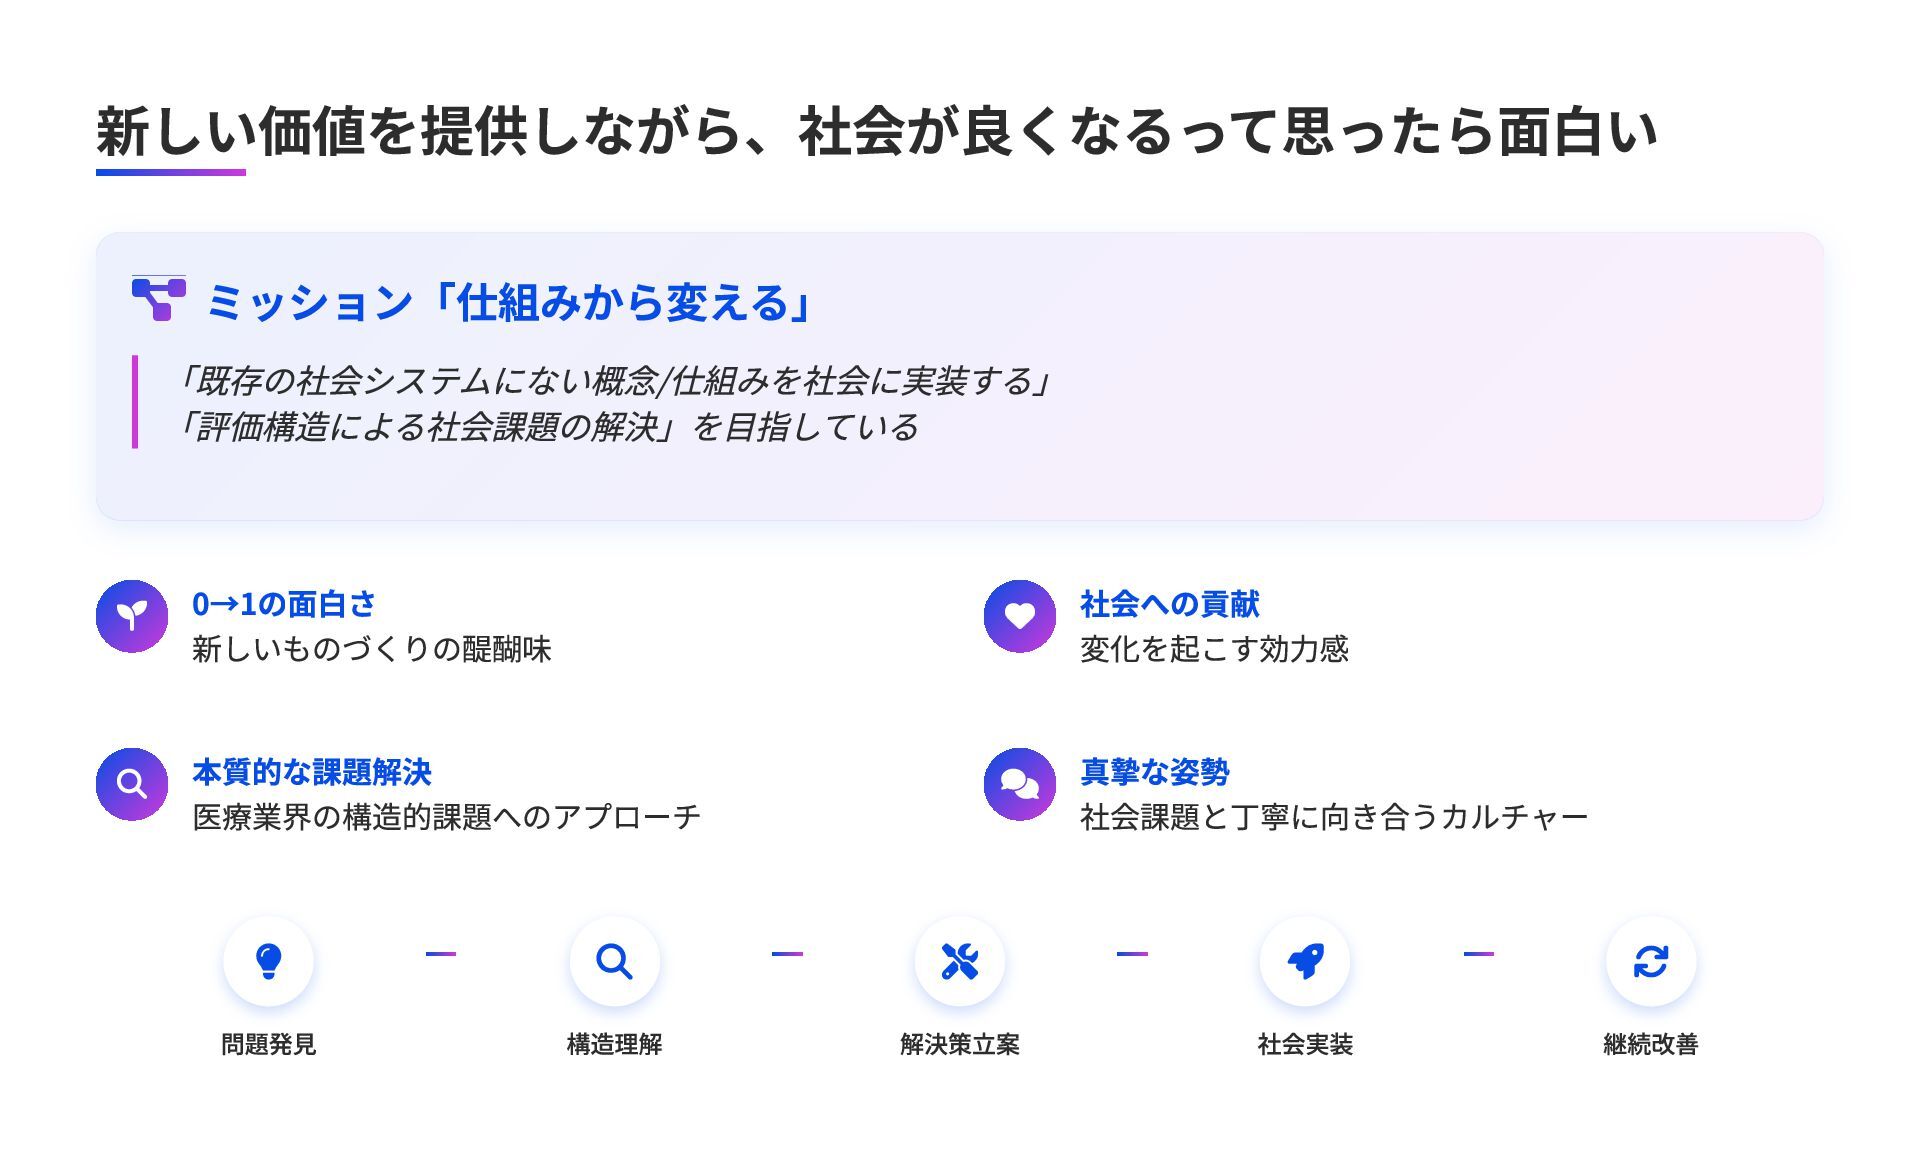Click the gradient underline beneath the main title
The height and width of the screenshot is (1158, 1920).
[x=171, y=172]
